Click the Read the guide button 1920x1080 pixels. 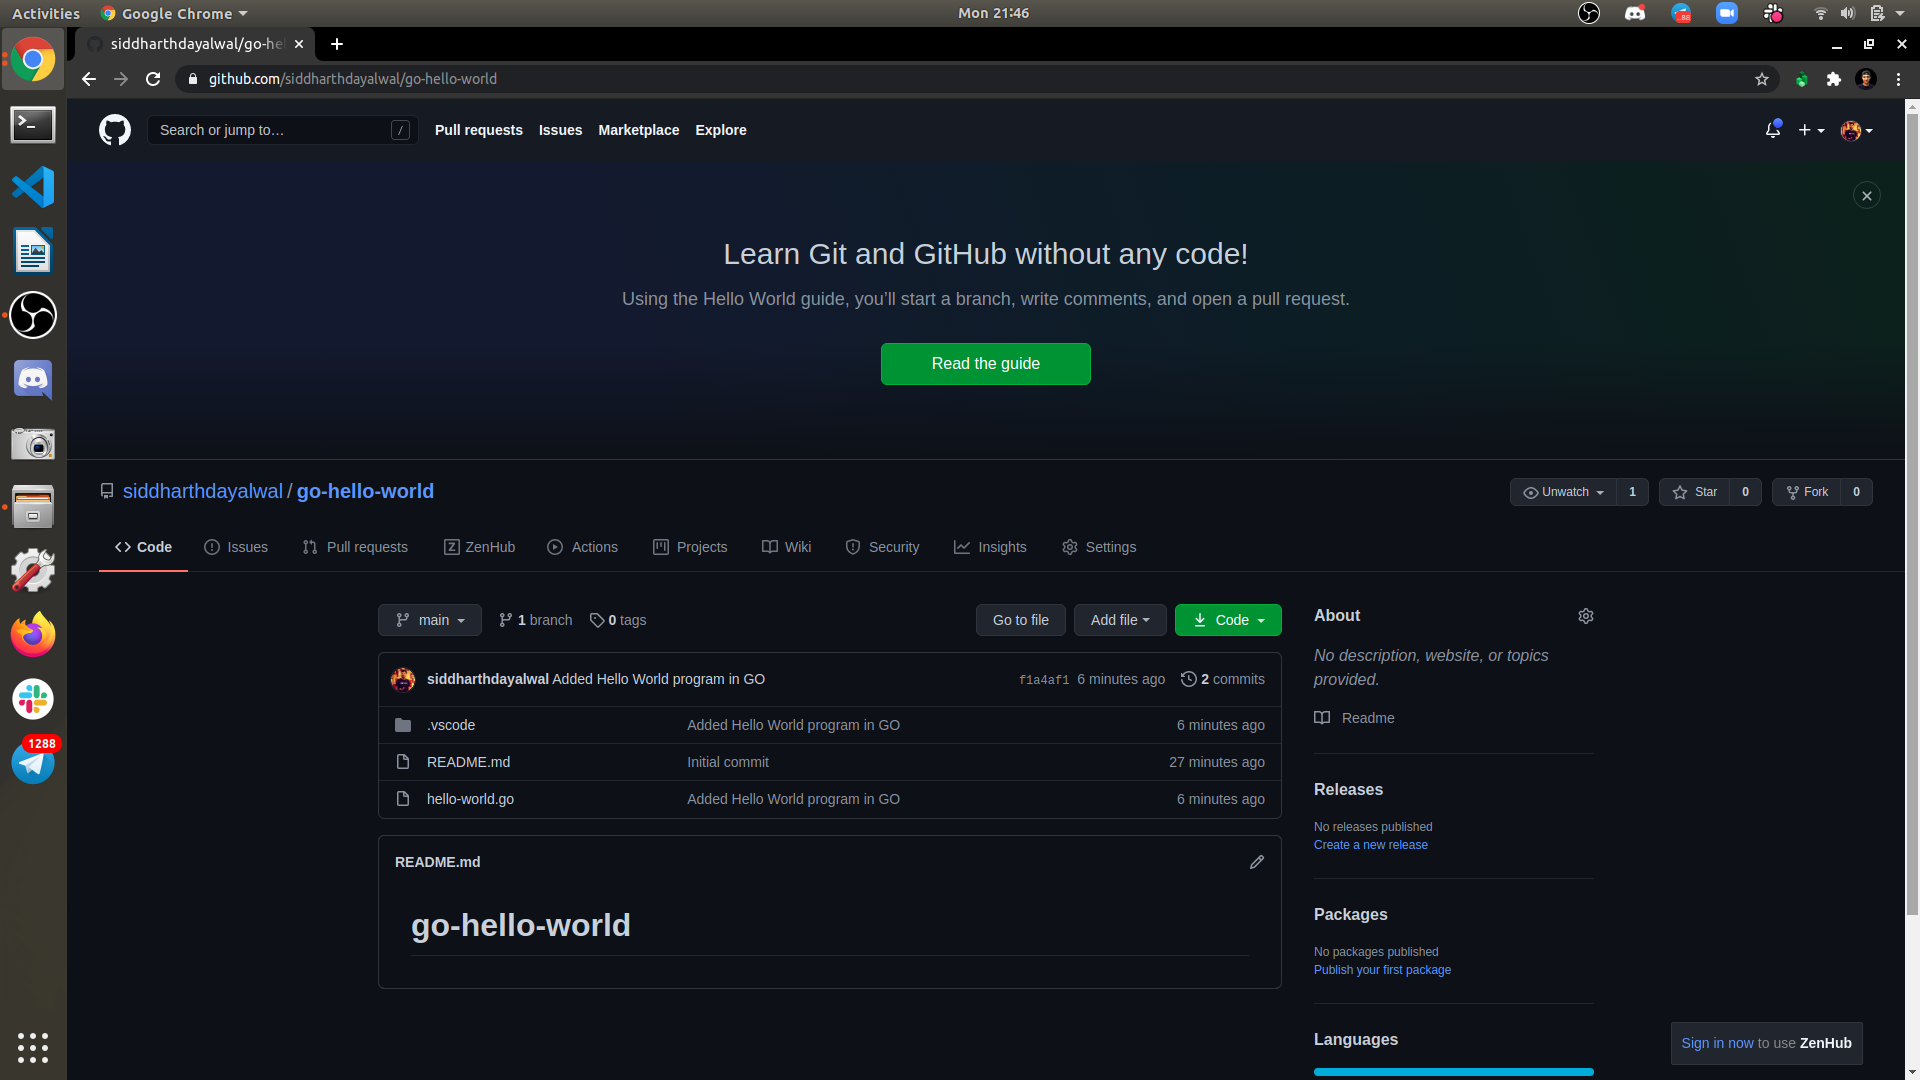pos(985,364)
